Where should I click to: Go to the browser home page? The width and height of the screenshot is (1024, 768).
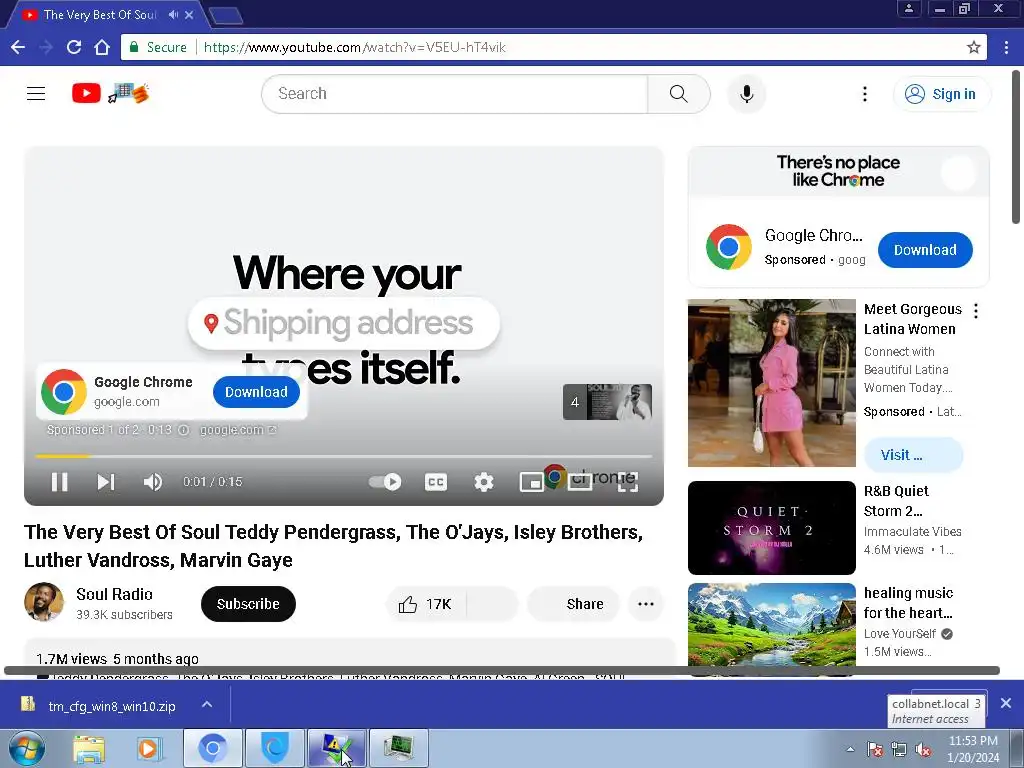coord(102,47)
